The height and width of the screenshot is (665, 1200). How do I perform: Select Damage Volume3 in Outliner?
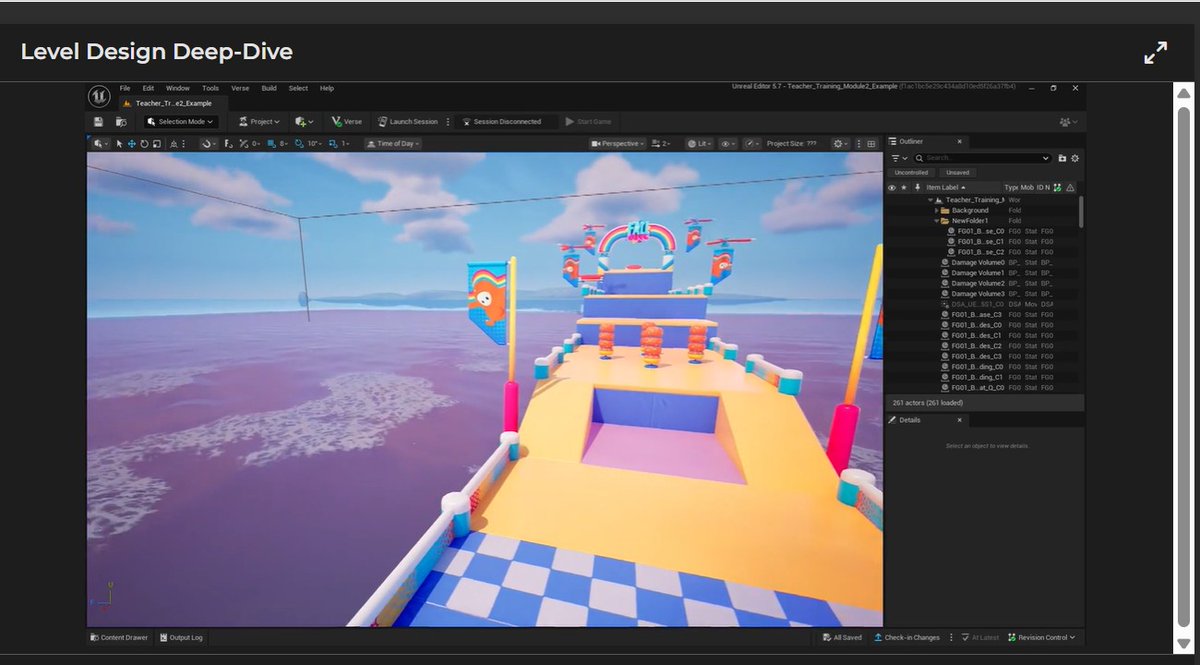(978, 294)
